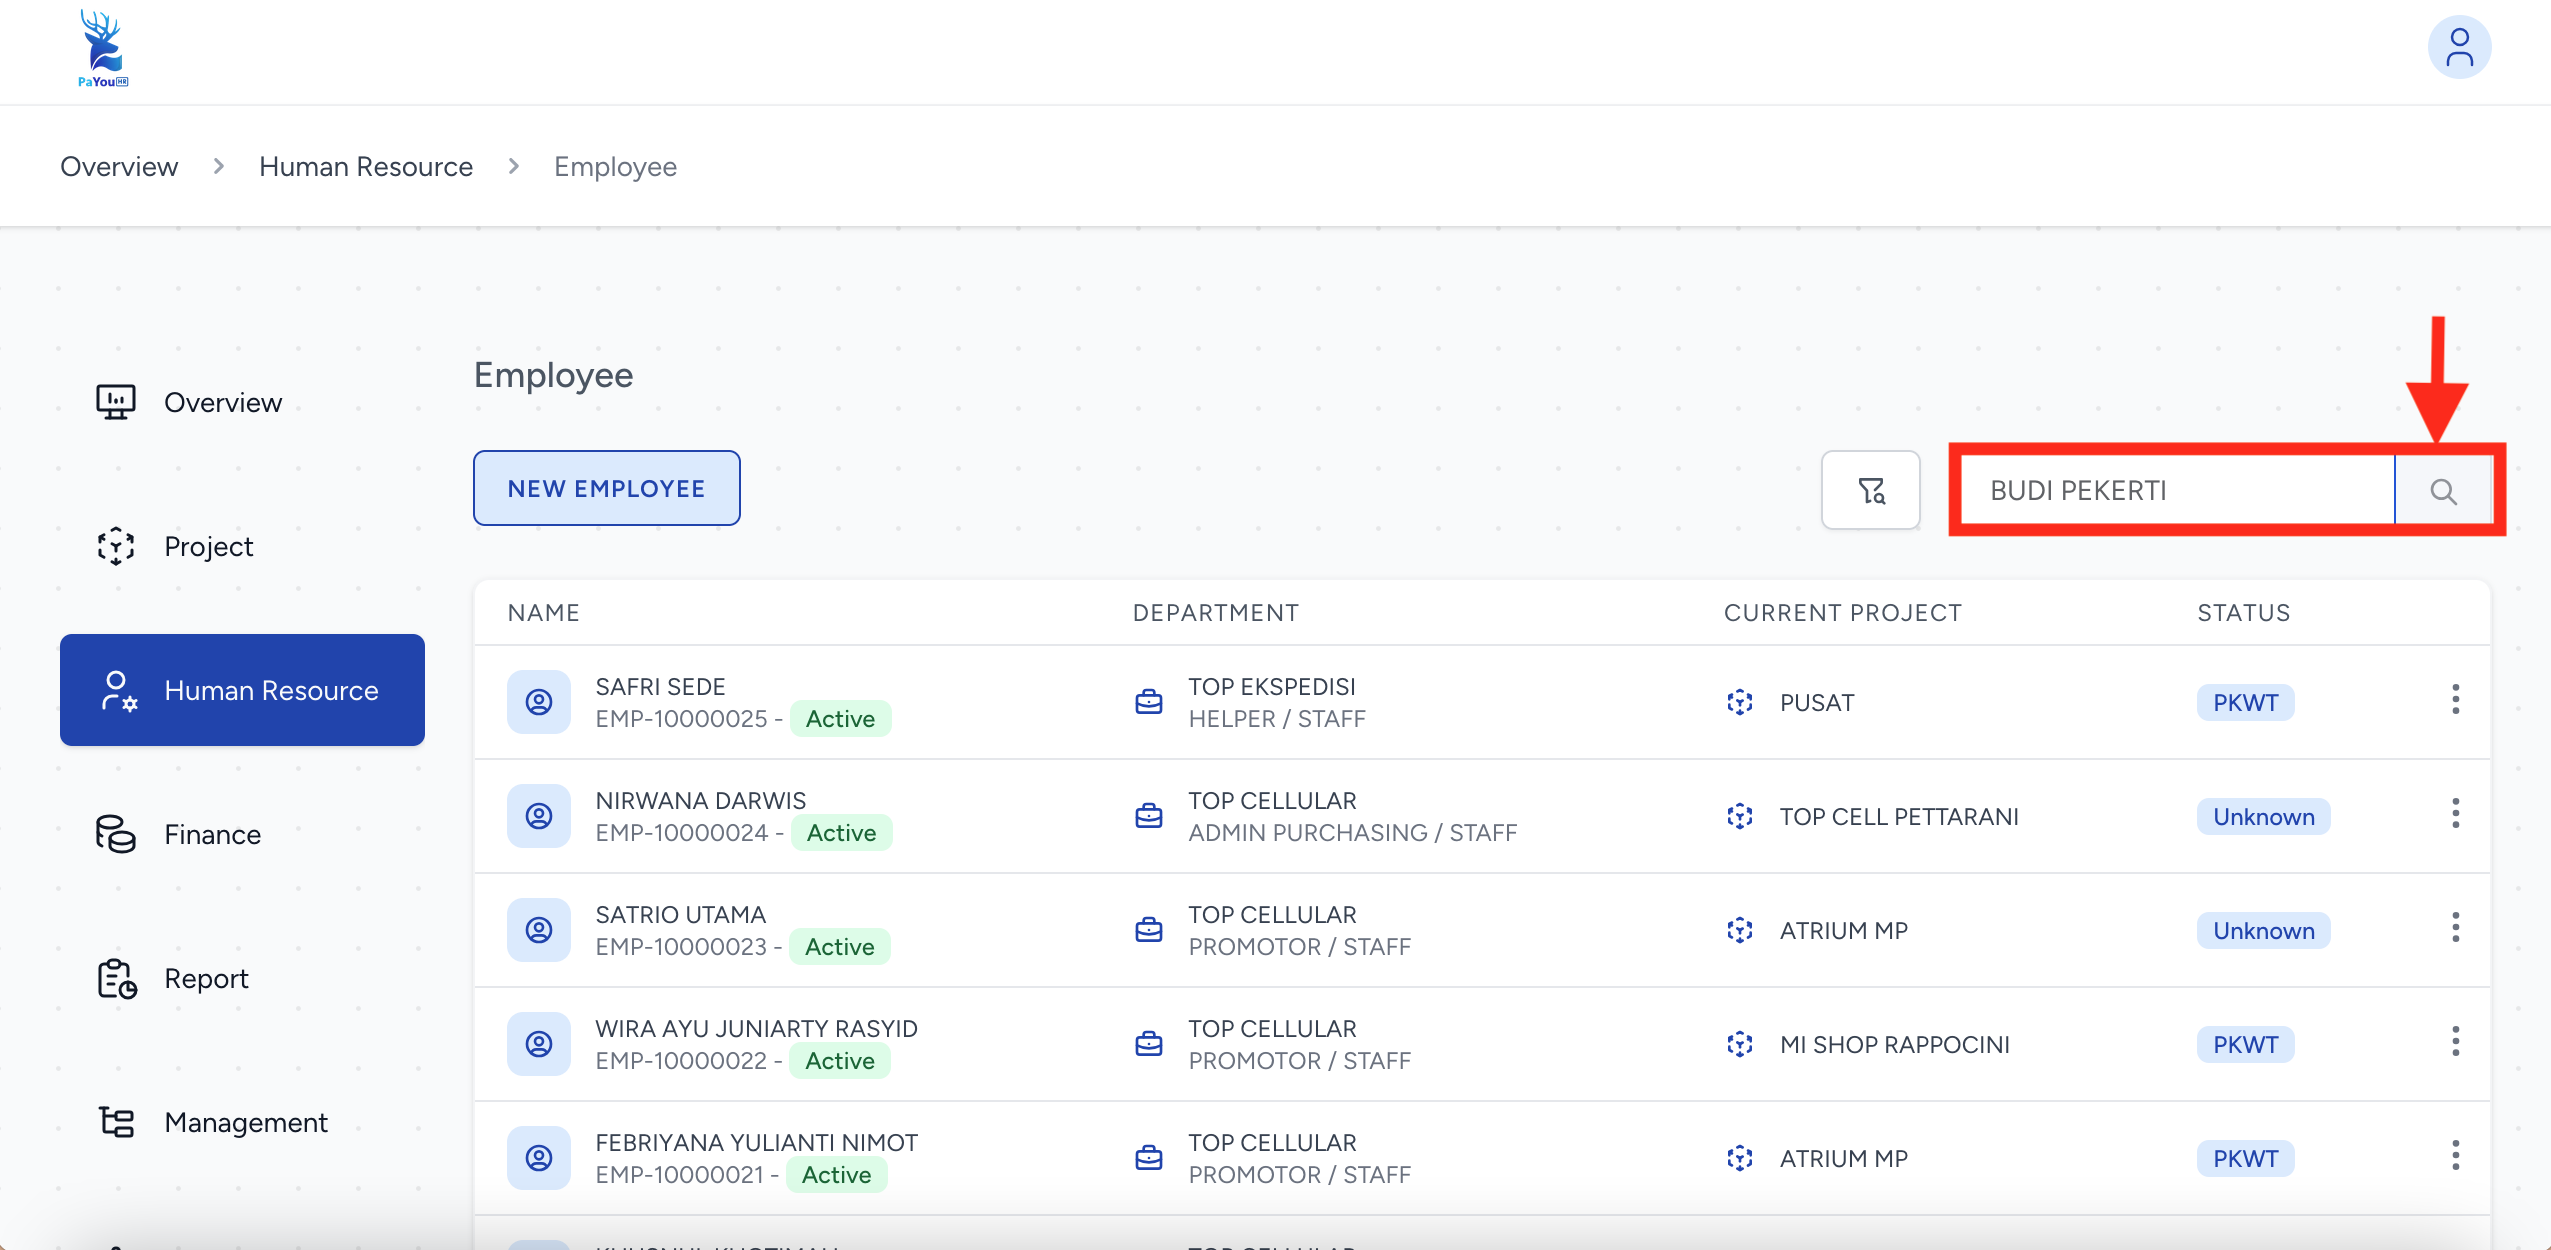Click the search magnifier icon
The height and width of the screenshot is (1250, 2551).
point(2442,491)
